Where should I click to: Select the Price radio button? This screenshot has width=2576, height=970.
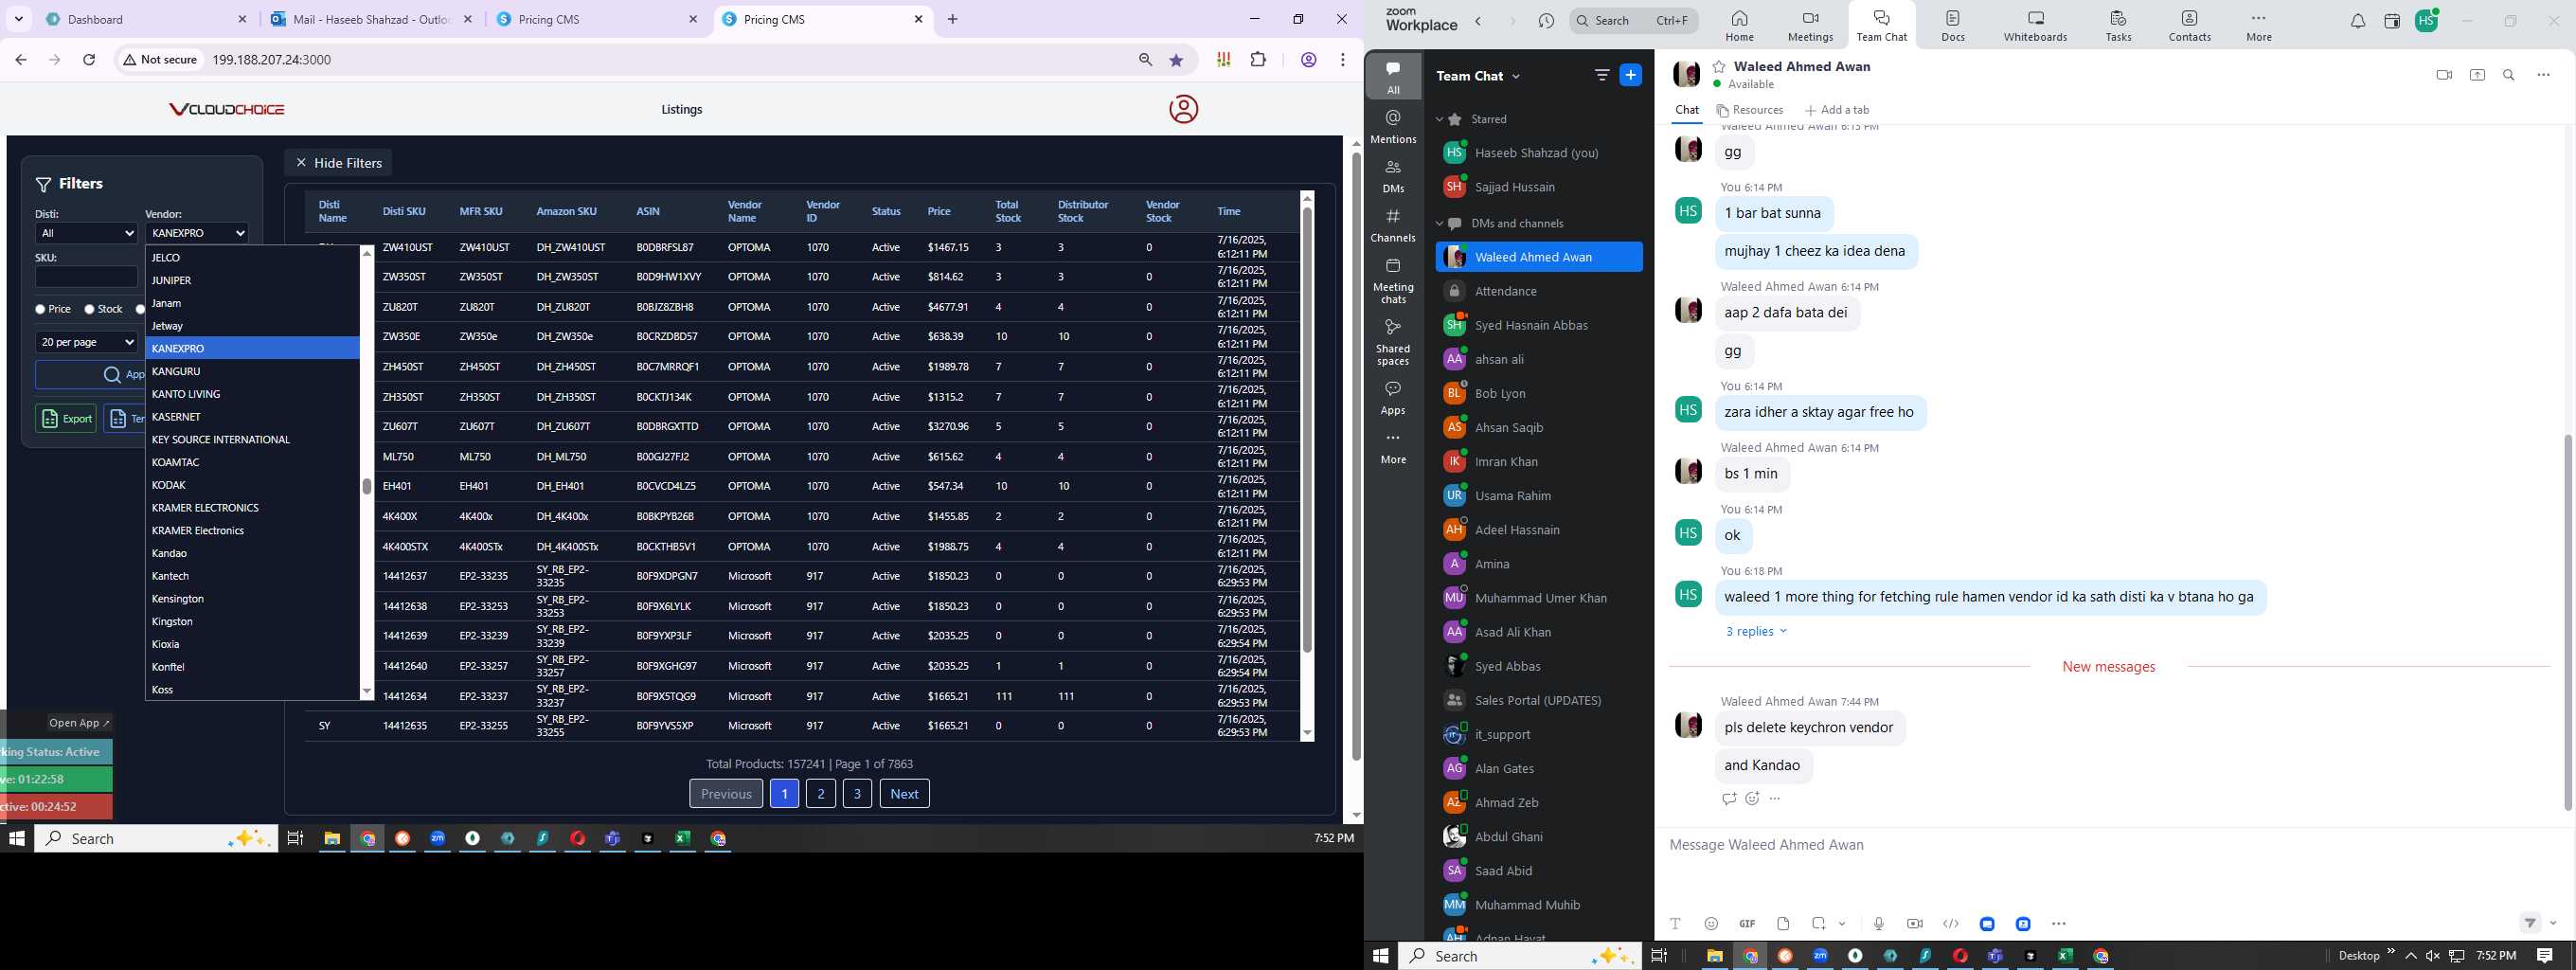click(40, 310)
